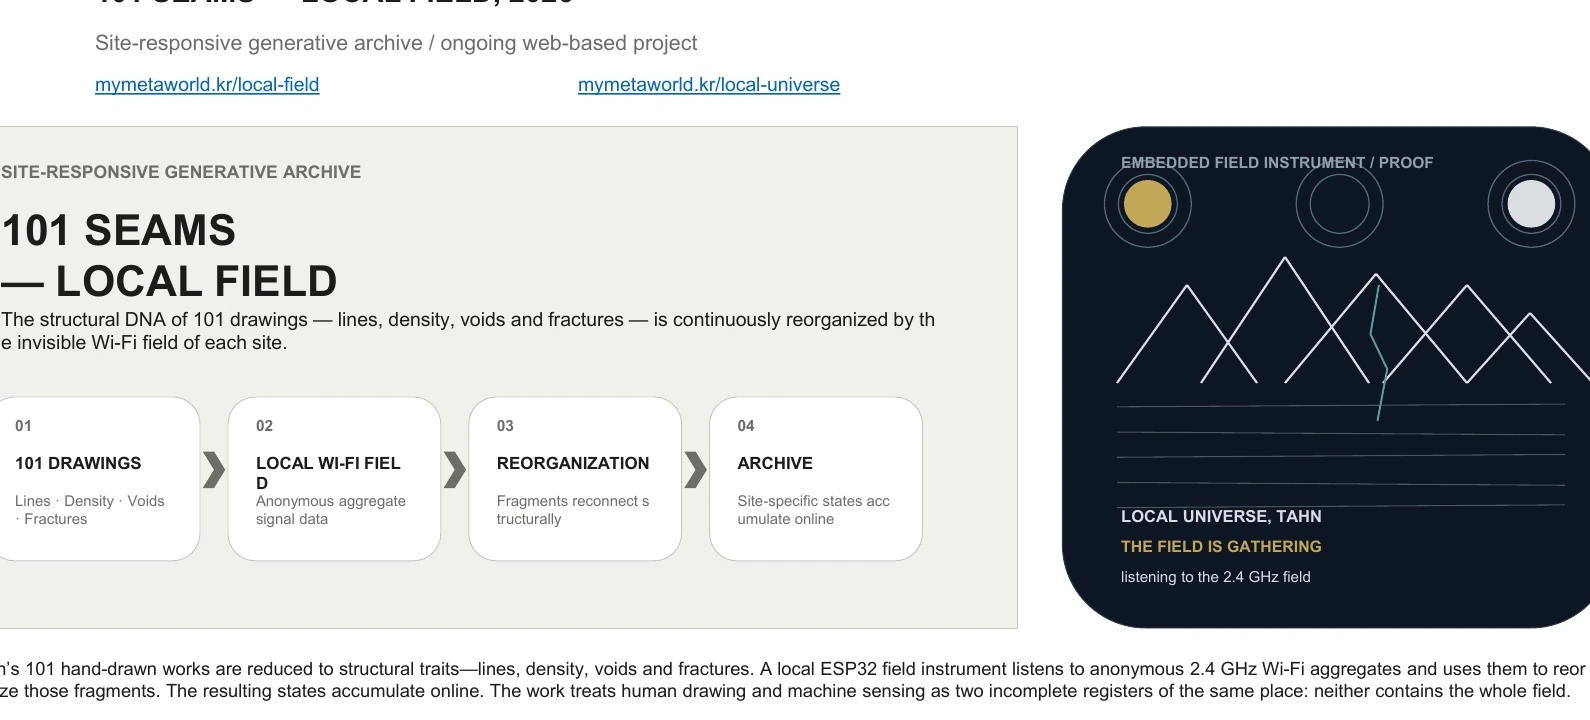The image size is (1590, 720).
Task: Click the gold sun circle icon
Action: (1147, 204)
